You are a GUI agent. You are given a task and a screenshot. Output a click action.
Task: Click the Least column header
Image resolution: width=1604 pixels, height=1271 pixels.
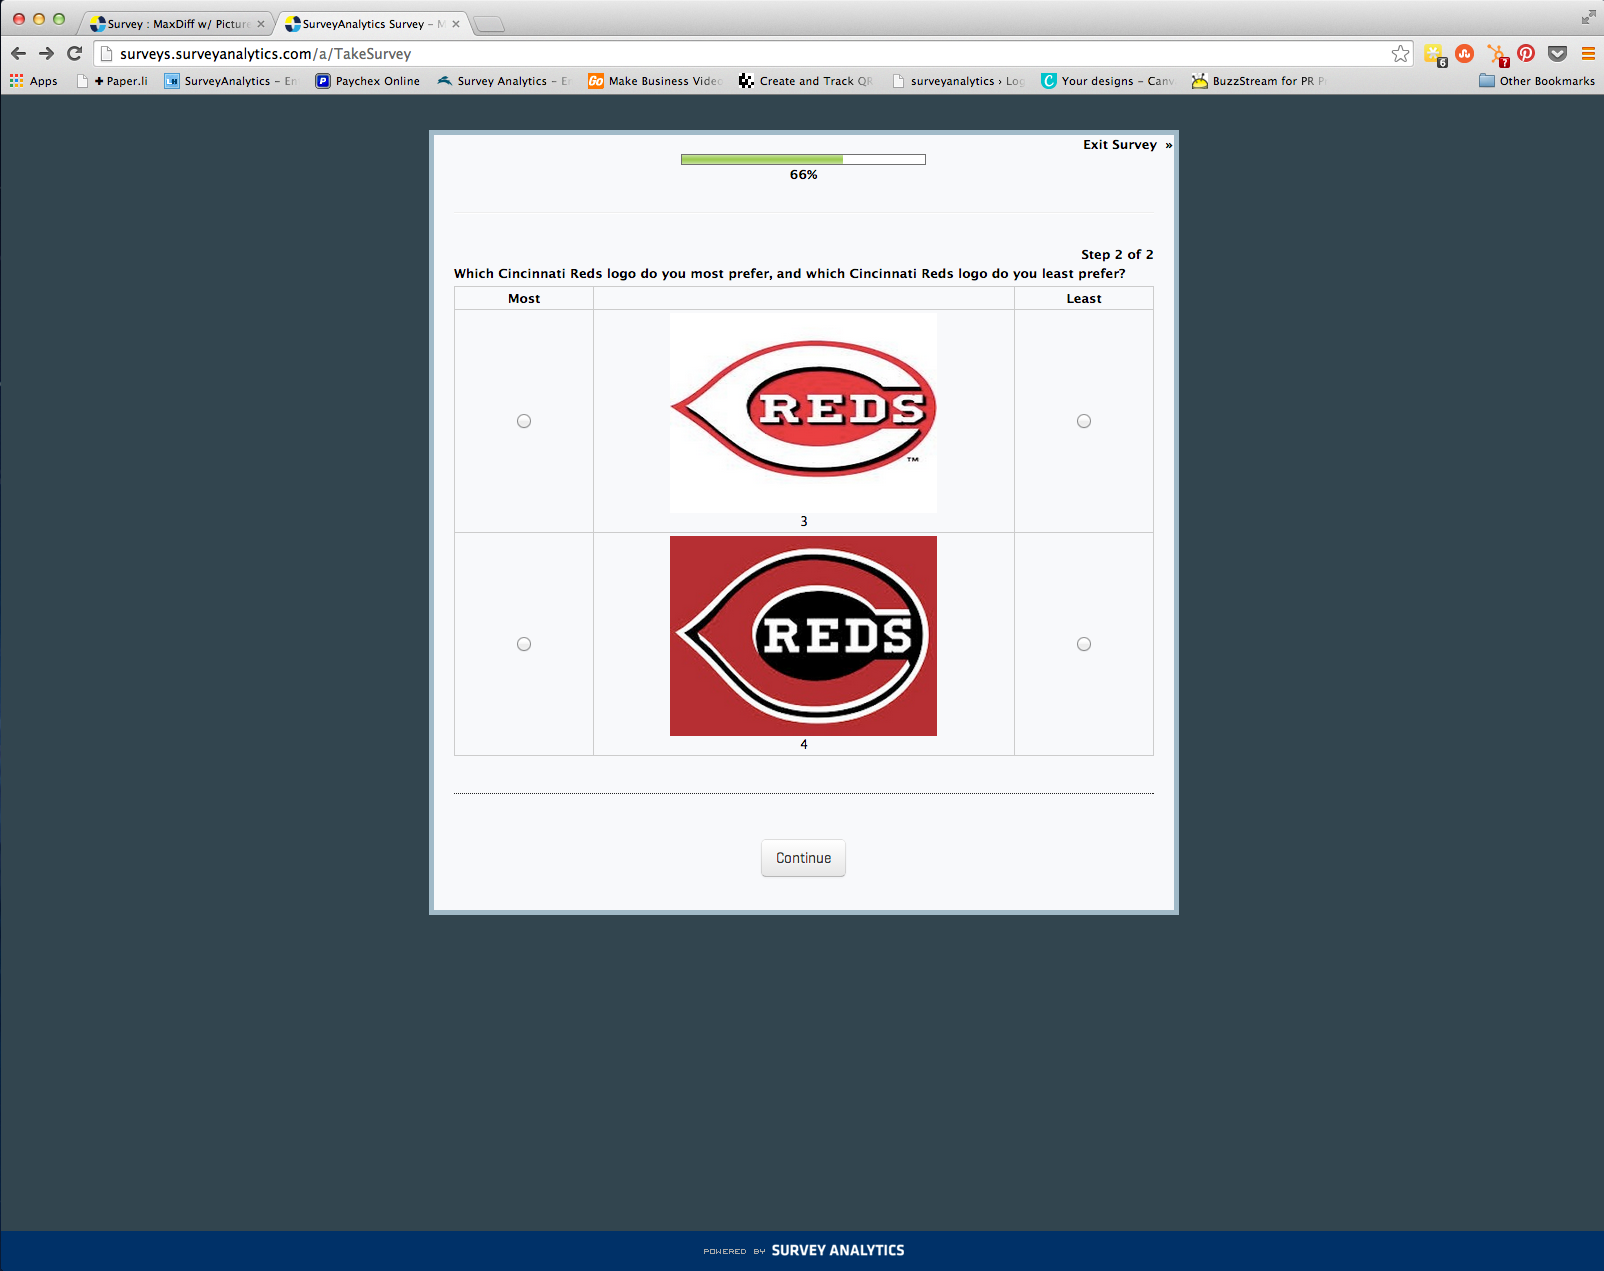point(1084,298)
